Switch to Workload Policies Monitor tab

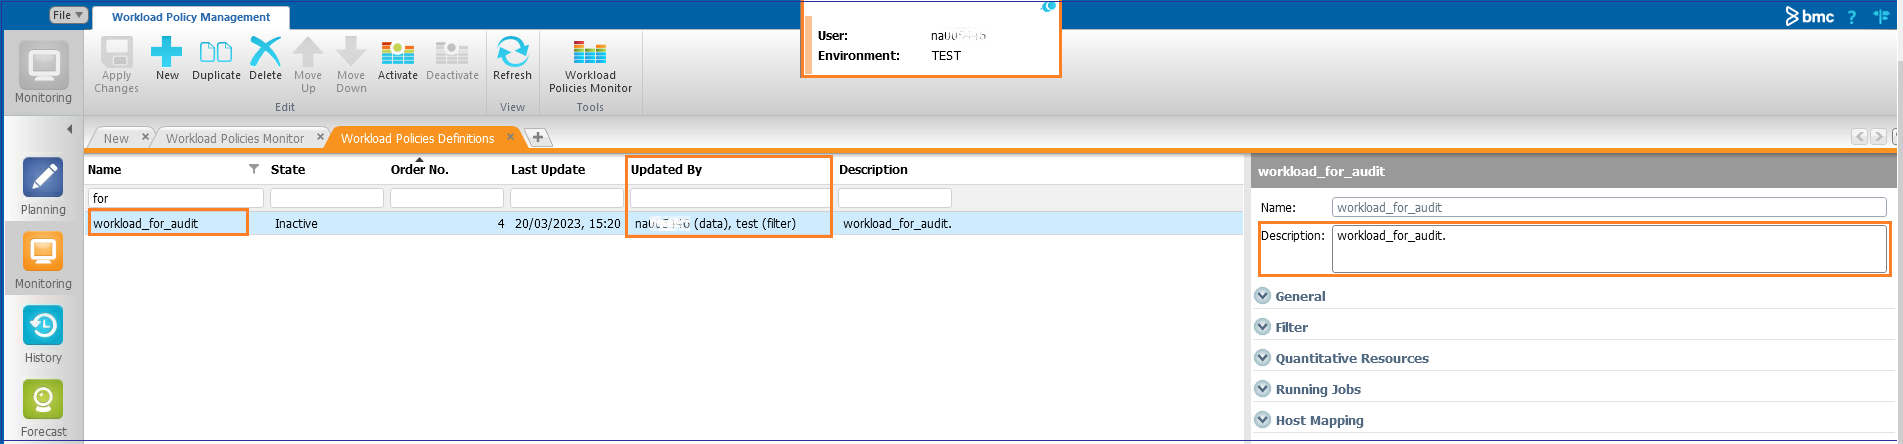234,138
